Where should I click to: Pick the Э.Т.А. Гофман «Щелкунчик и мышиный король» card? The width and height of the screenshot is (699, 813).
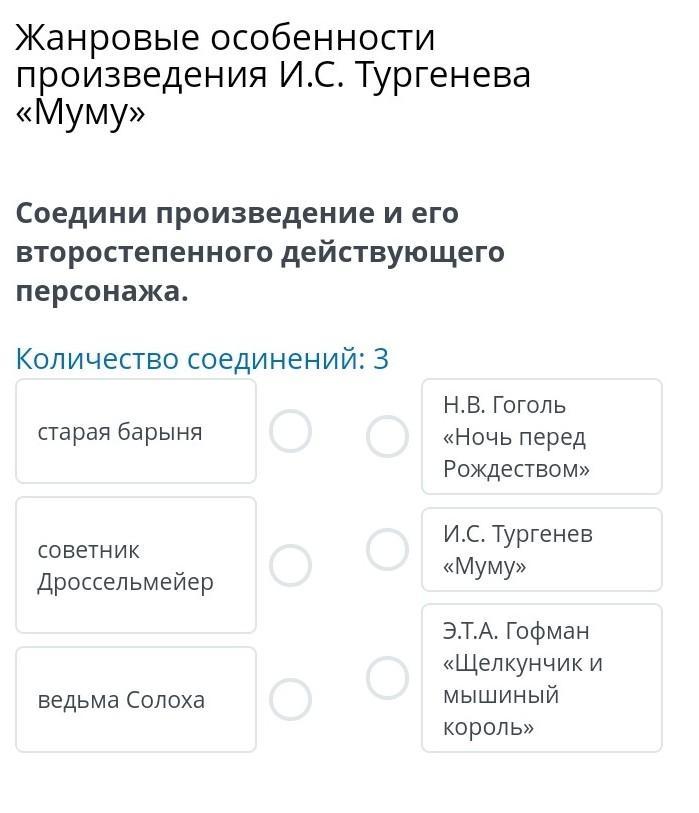click(x=541, y=678)
